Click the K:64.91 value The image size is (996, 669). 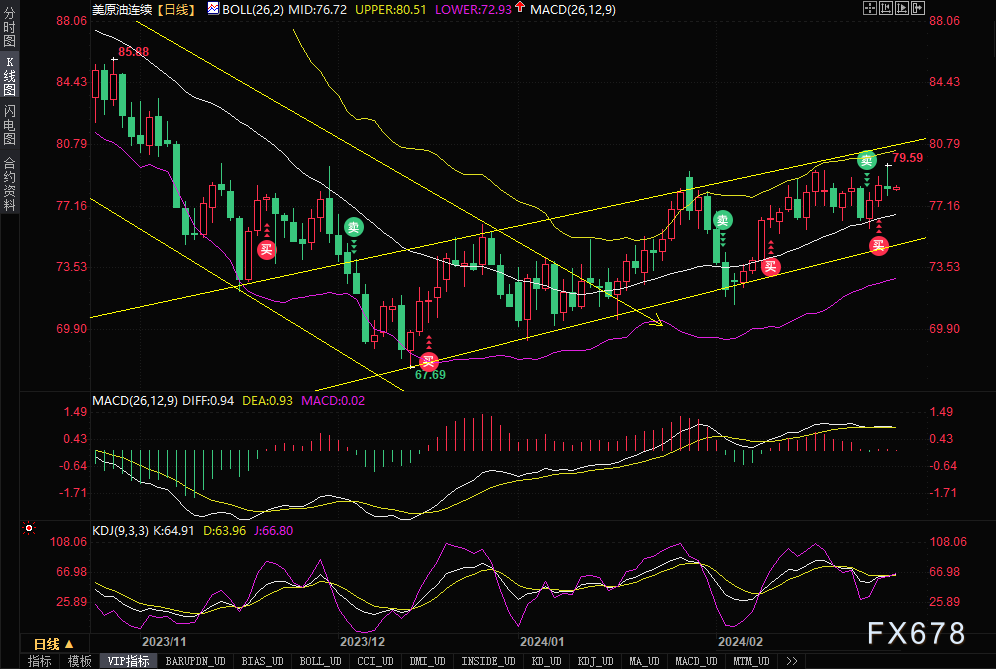[x=173, y=530]
